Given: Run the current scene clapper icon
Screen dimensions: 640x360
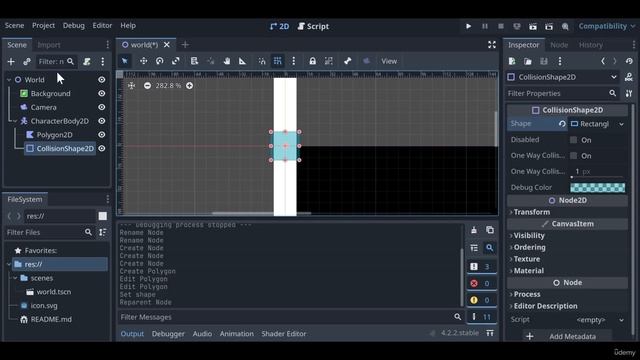Looking at the screenshot, I should tap(533, 27).
